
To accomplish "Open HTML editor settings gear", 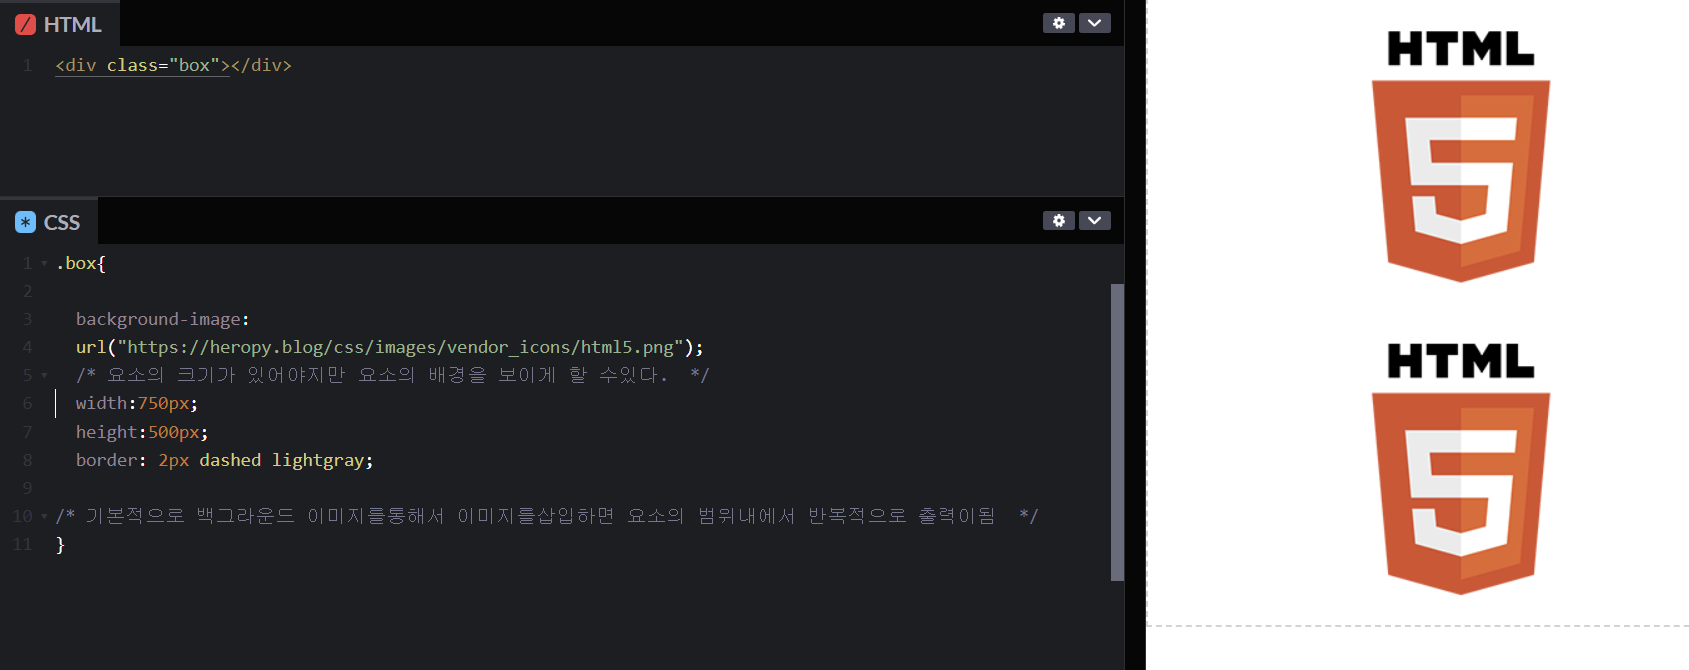I will 1058,23.
